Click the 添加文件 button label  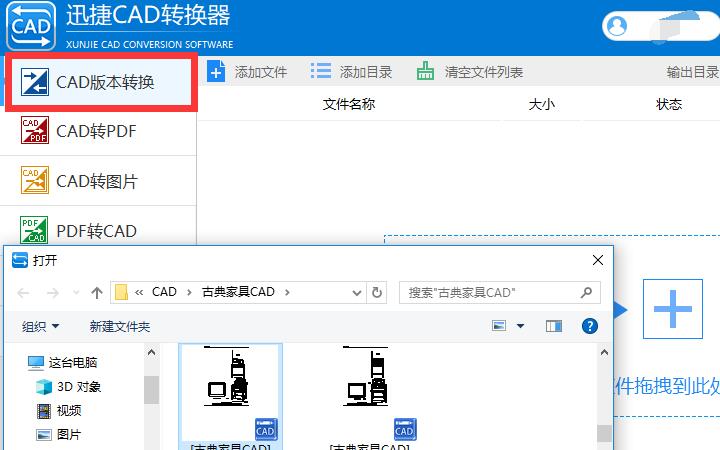point(261,72)
